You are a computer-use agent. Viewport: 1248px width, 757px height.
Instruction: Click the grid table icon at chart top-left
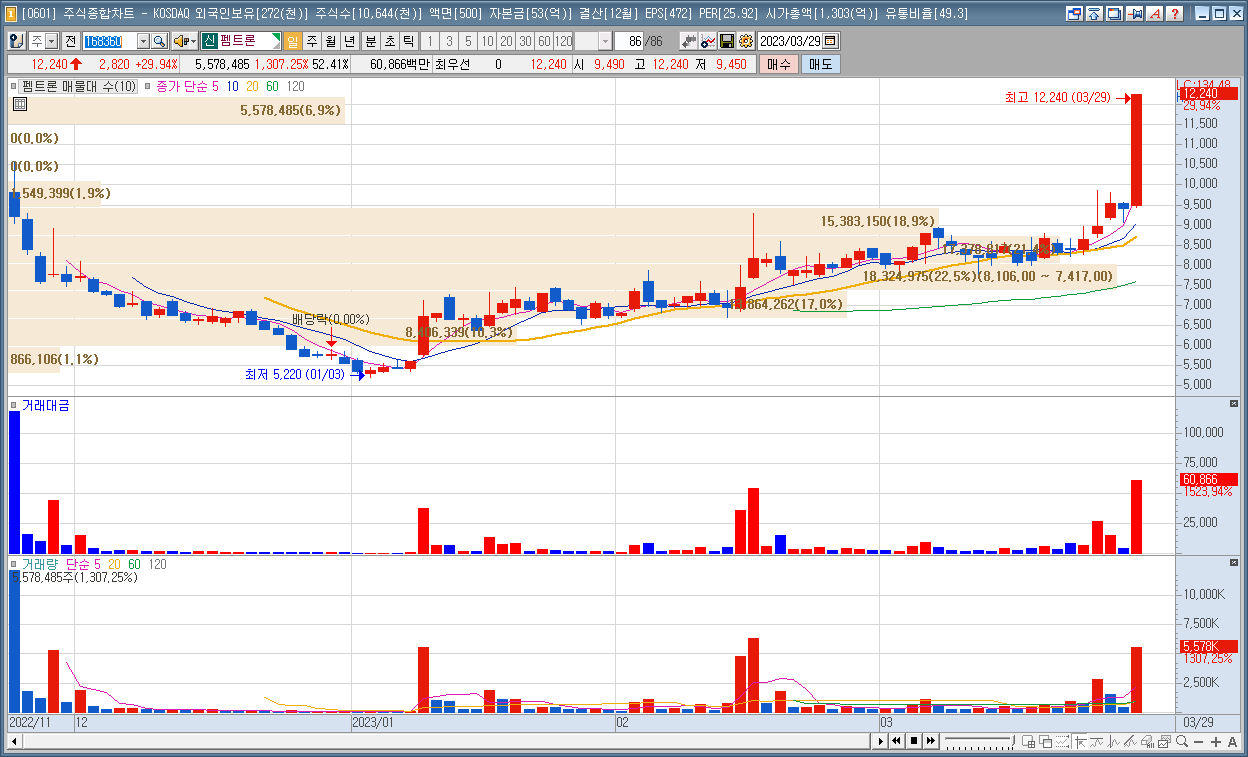tap(19, 103)
